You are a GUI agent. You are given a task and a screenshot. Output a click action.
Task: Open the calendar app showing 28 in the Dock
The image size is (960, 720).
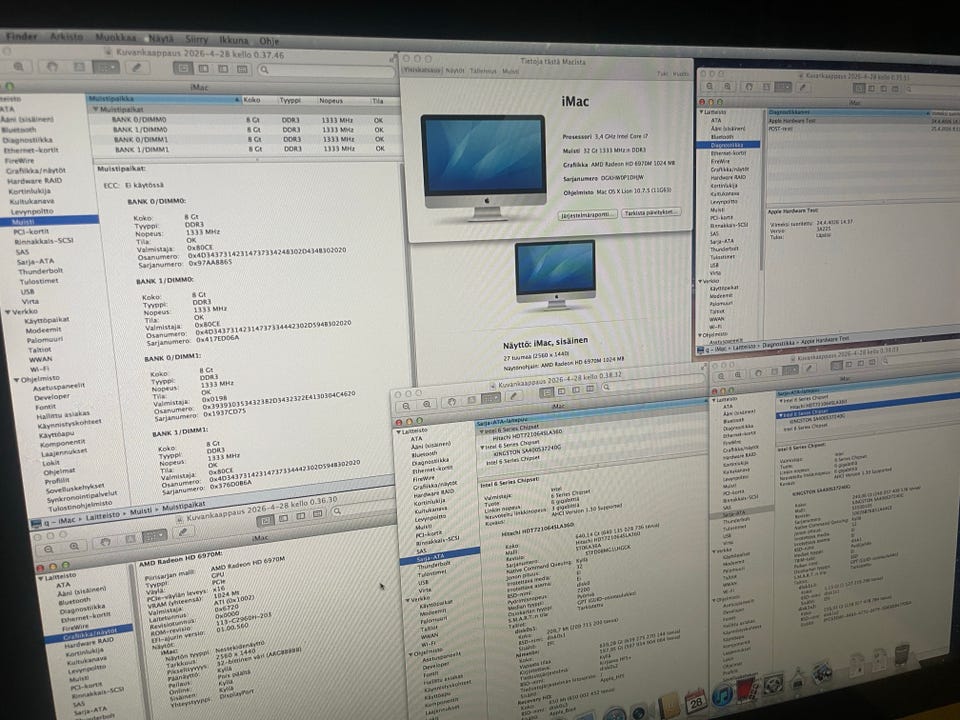point(696,701)
